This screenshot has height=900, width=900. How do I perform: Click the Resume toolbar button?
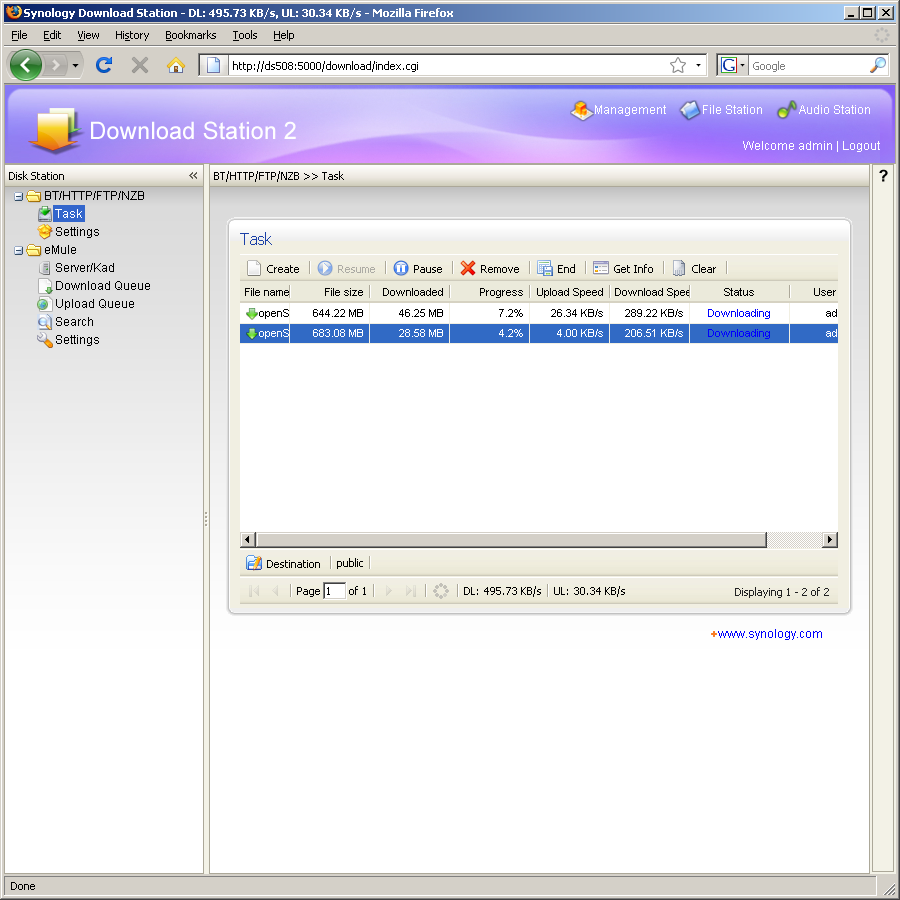(x=347, y=269)
